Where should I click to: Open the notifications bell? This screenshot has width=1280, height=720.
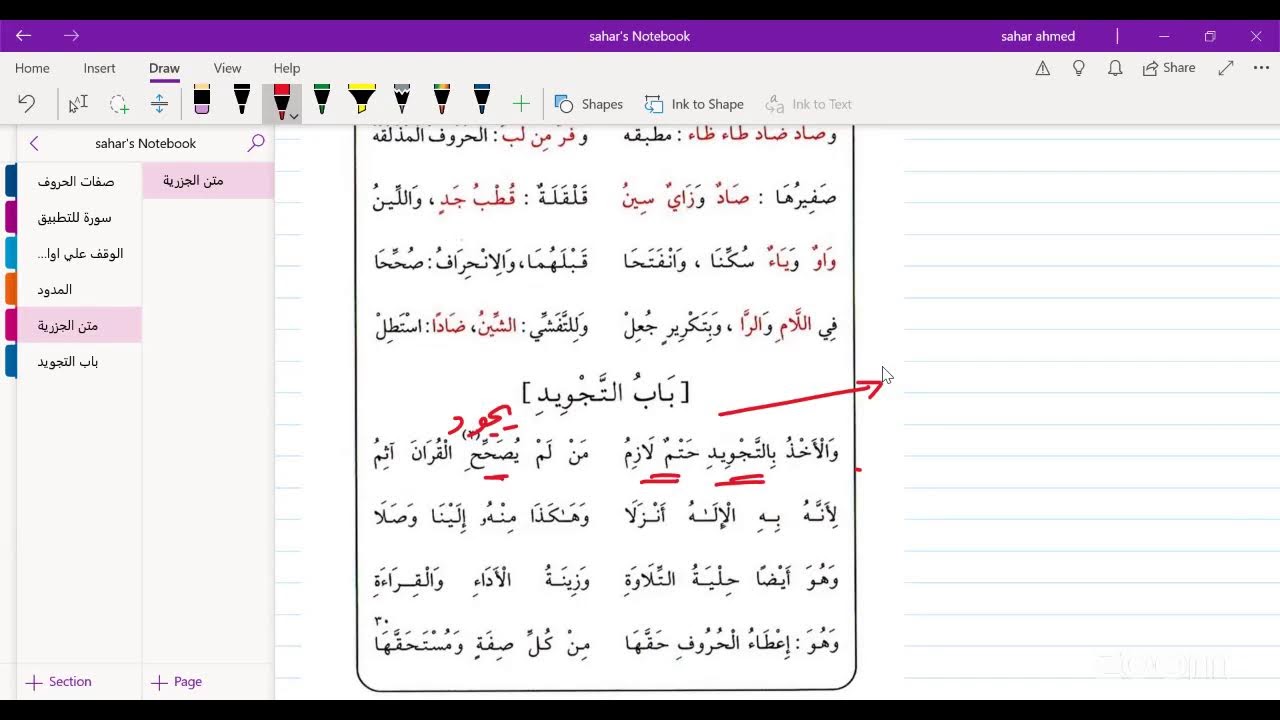coord(1115,68)
